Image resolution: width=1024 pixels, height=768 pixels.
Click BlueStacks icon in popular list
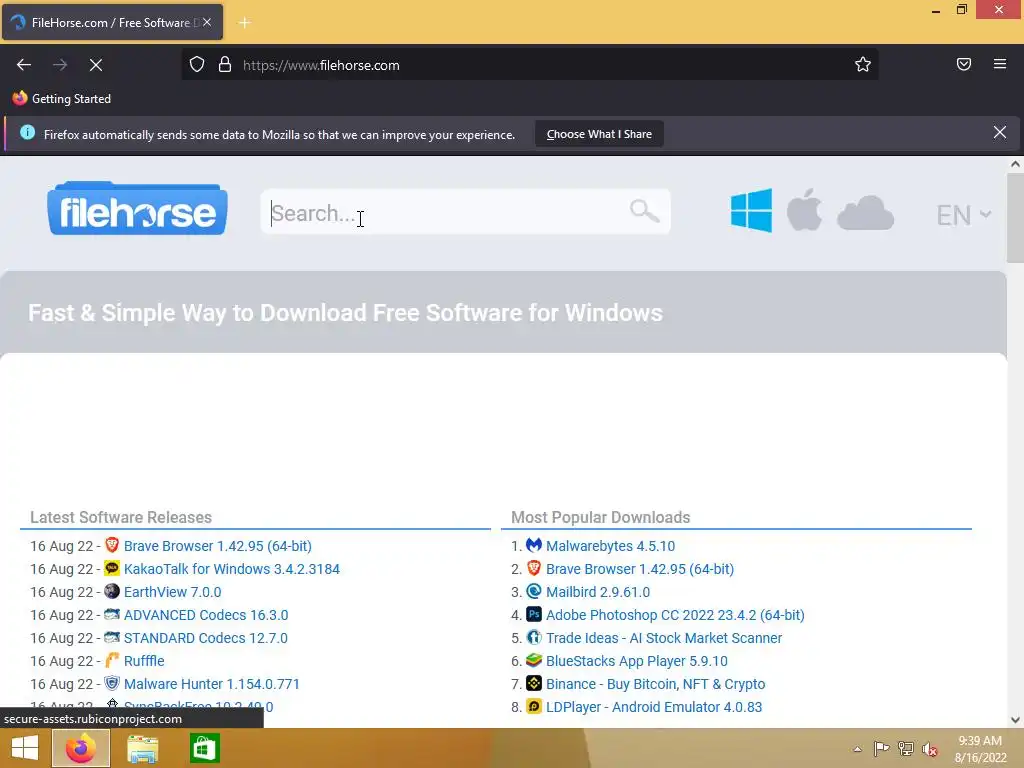coord(534,660)
